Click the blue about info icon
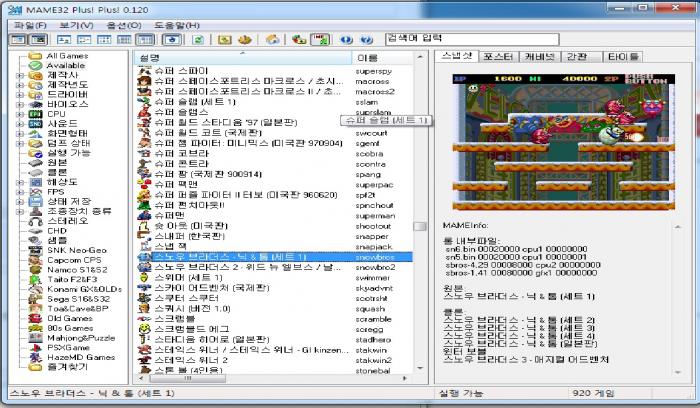The width and height of the screenshot is (700, 408). (x=346, y=40)
